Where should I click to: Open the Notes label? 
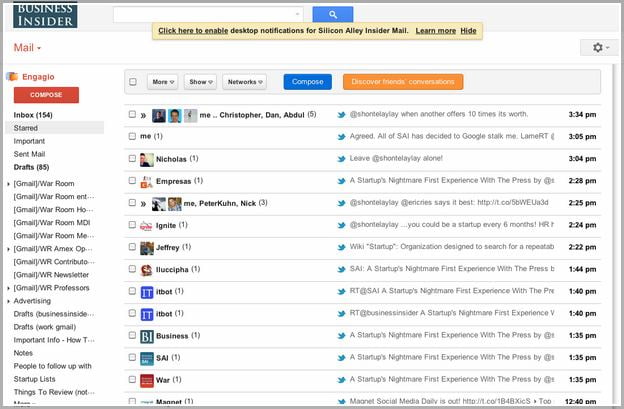tap(23, 353)
